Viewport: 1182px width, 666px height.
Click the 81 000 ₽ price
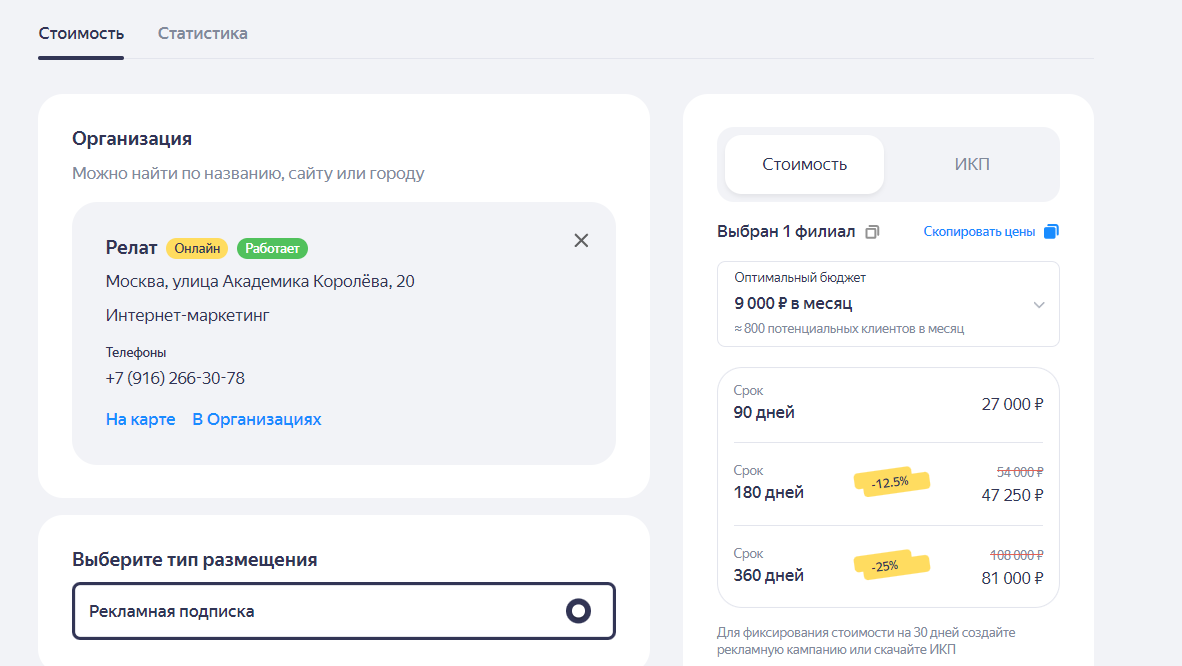point(1012,578)
